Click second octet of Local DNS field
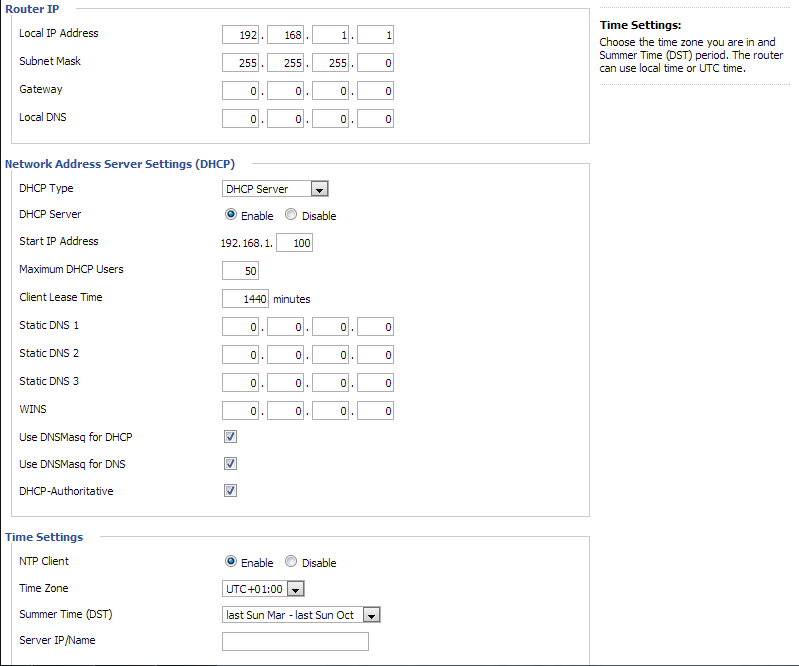Image resolution: width=799 pixels, height=666 pixels. 285,119
